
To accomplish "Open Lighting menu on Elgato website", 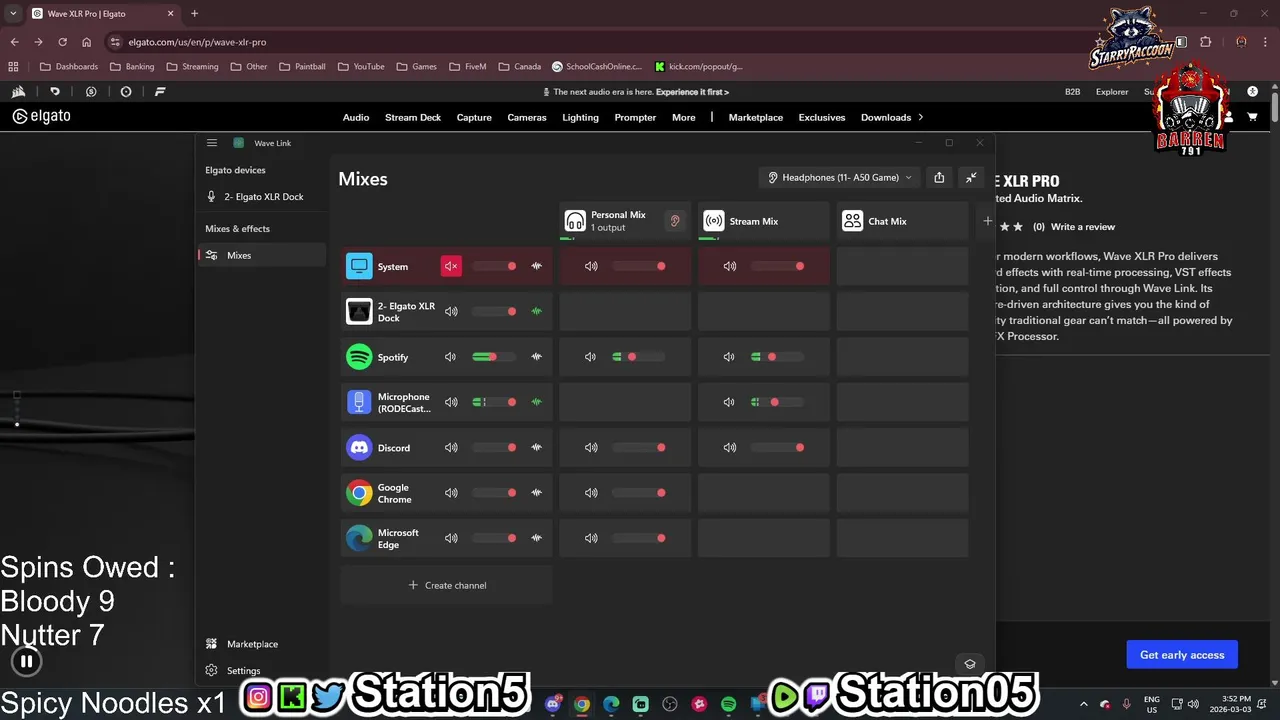I will (580, 117).
